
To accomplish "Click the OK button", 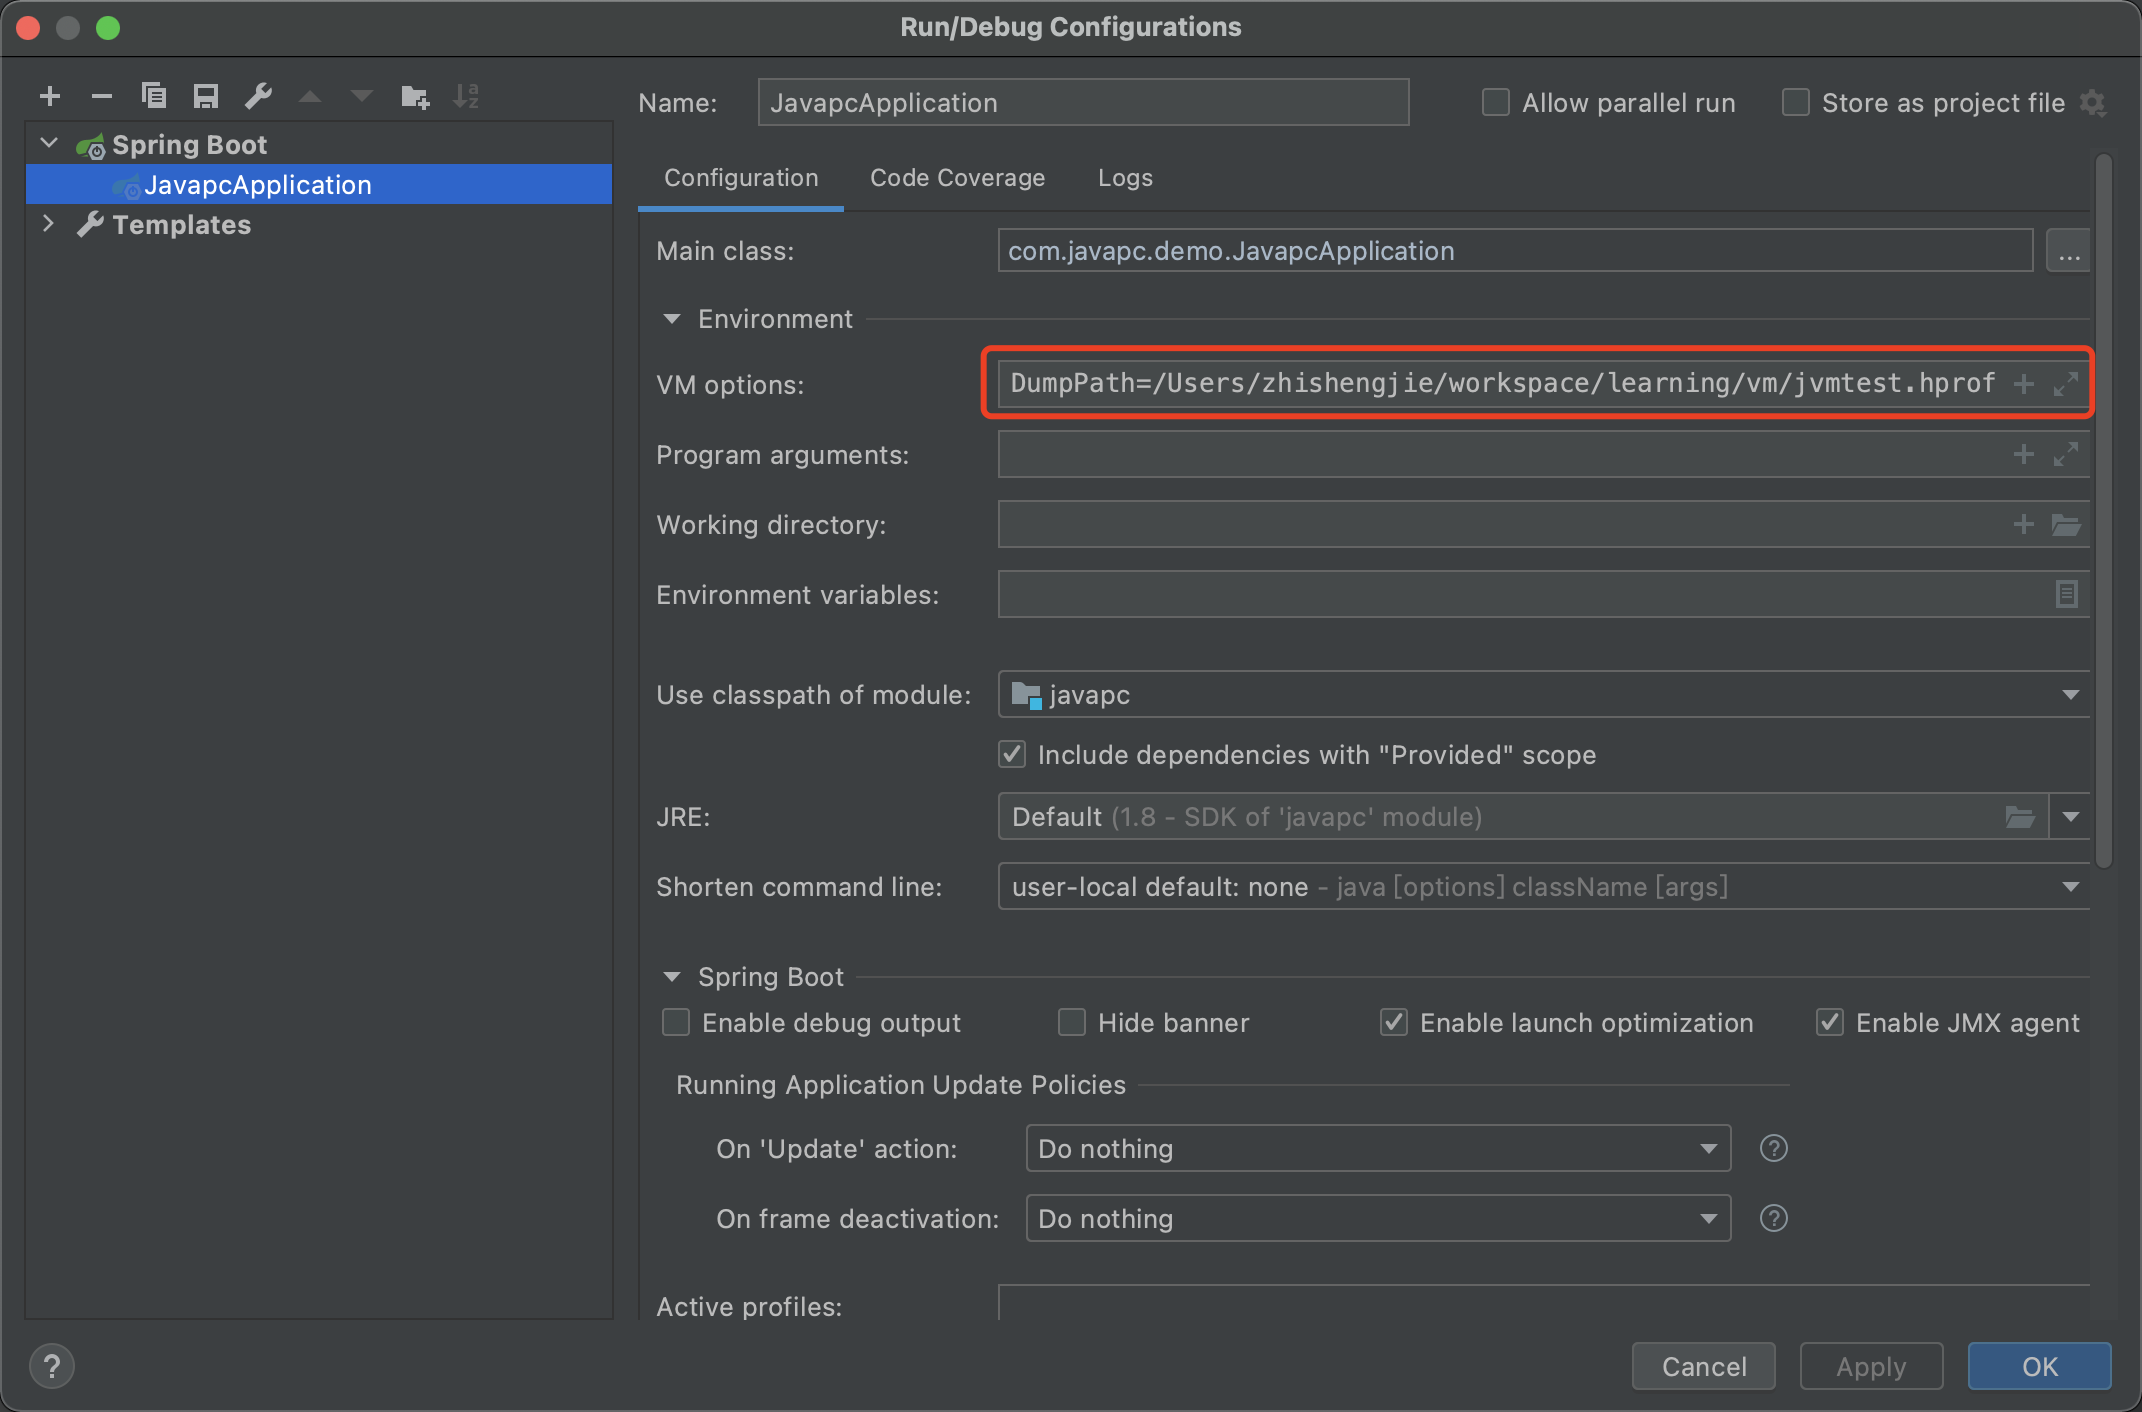I will click(x=2039, y=1366).
